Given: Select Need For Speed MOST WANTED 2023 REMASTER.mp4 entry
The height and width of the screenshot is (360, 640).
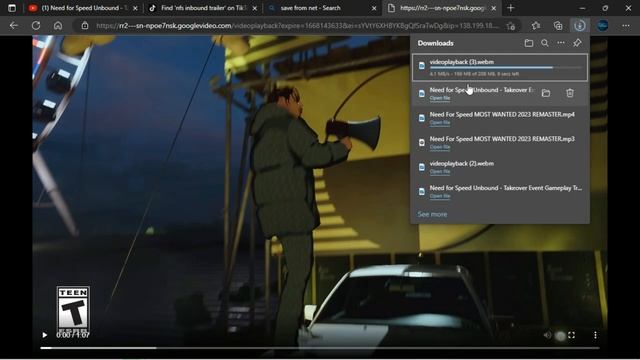Looking at the screenshot, I should pos(500,118).
